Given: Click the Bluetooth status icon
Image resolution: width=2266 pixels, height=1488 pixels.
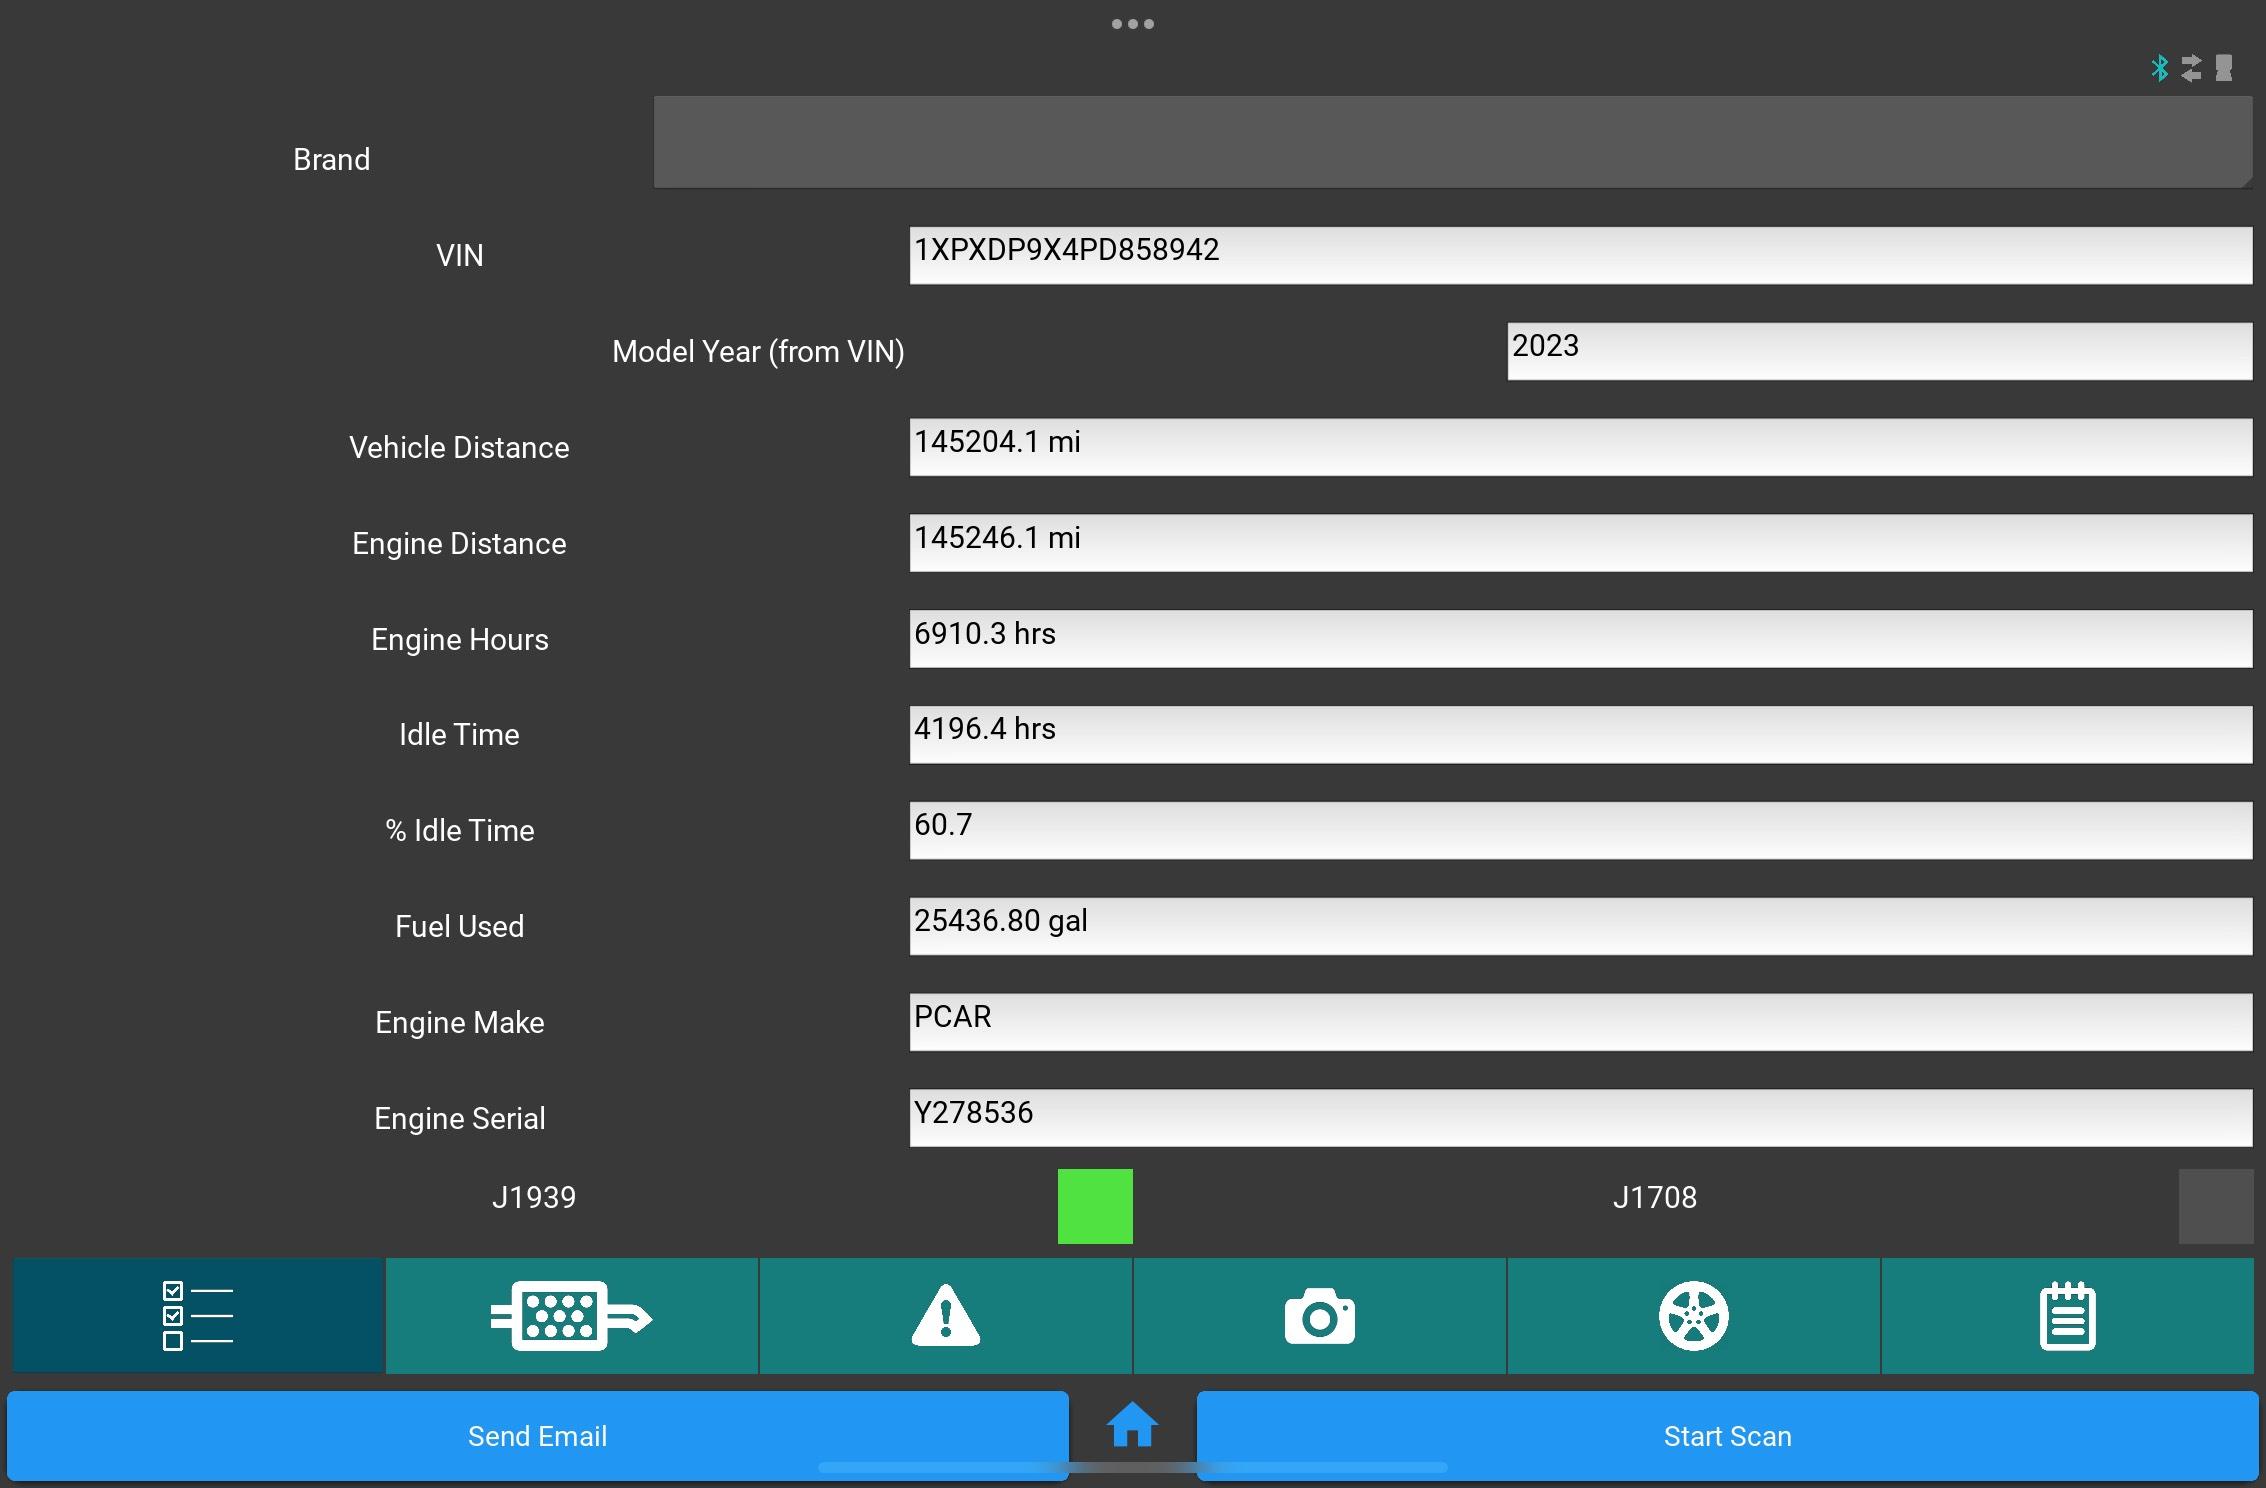Looking at the screenshot, I should [x=2158, y=66].
